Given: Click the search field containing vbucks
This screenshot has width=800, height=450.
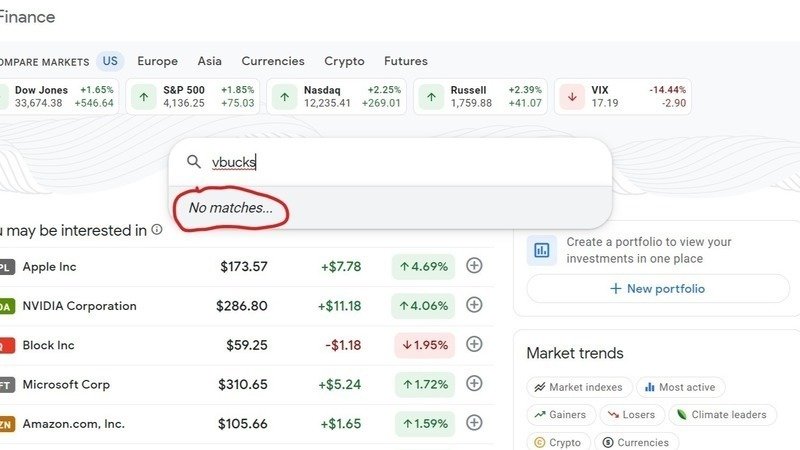Looking at the screenshot, I should pyautogui.click(x=400, y=162).
